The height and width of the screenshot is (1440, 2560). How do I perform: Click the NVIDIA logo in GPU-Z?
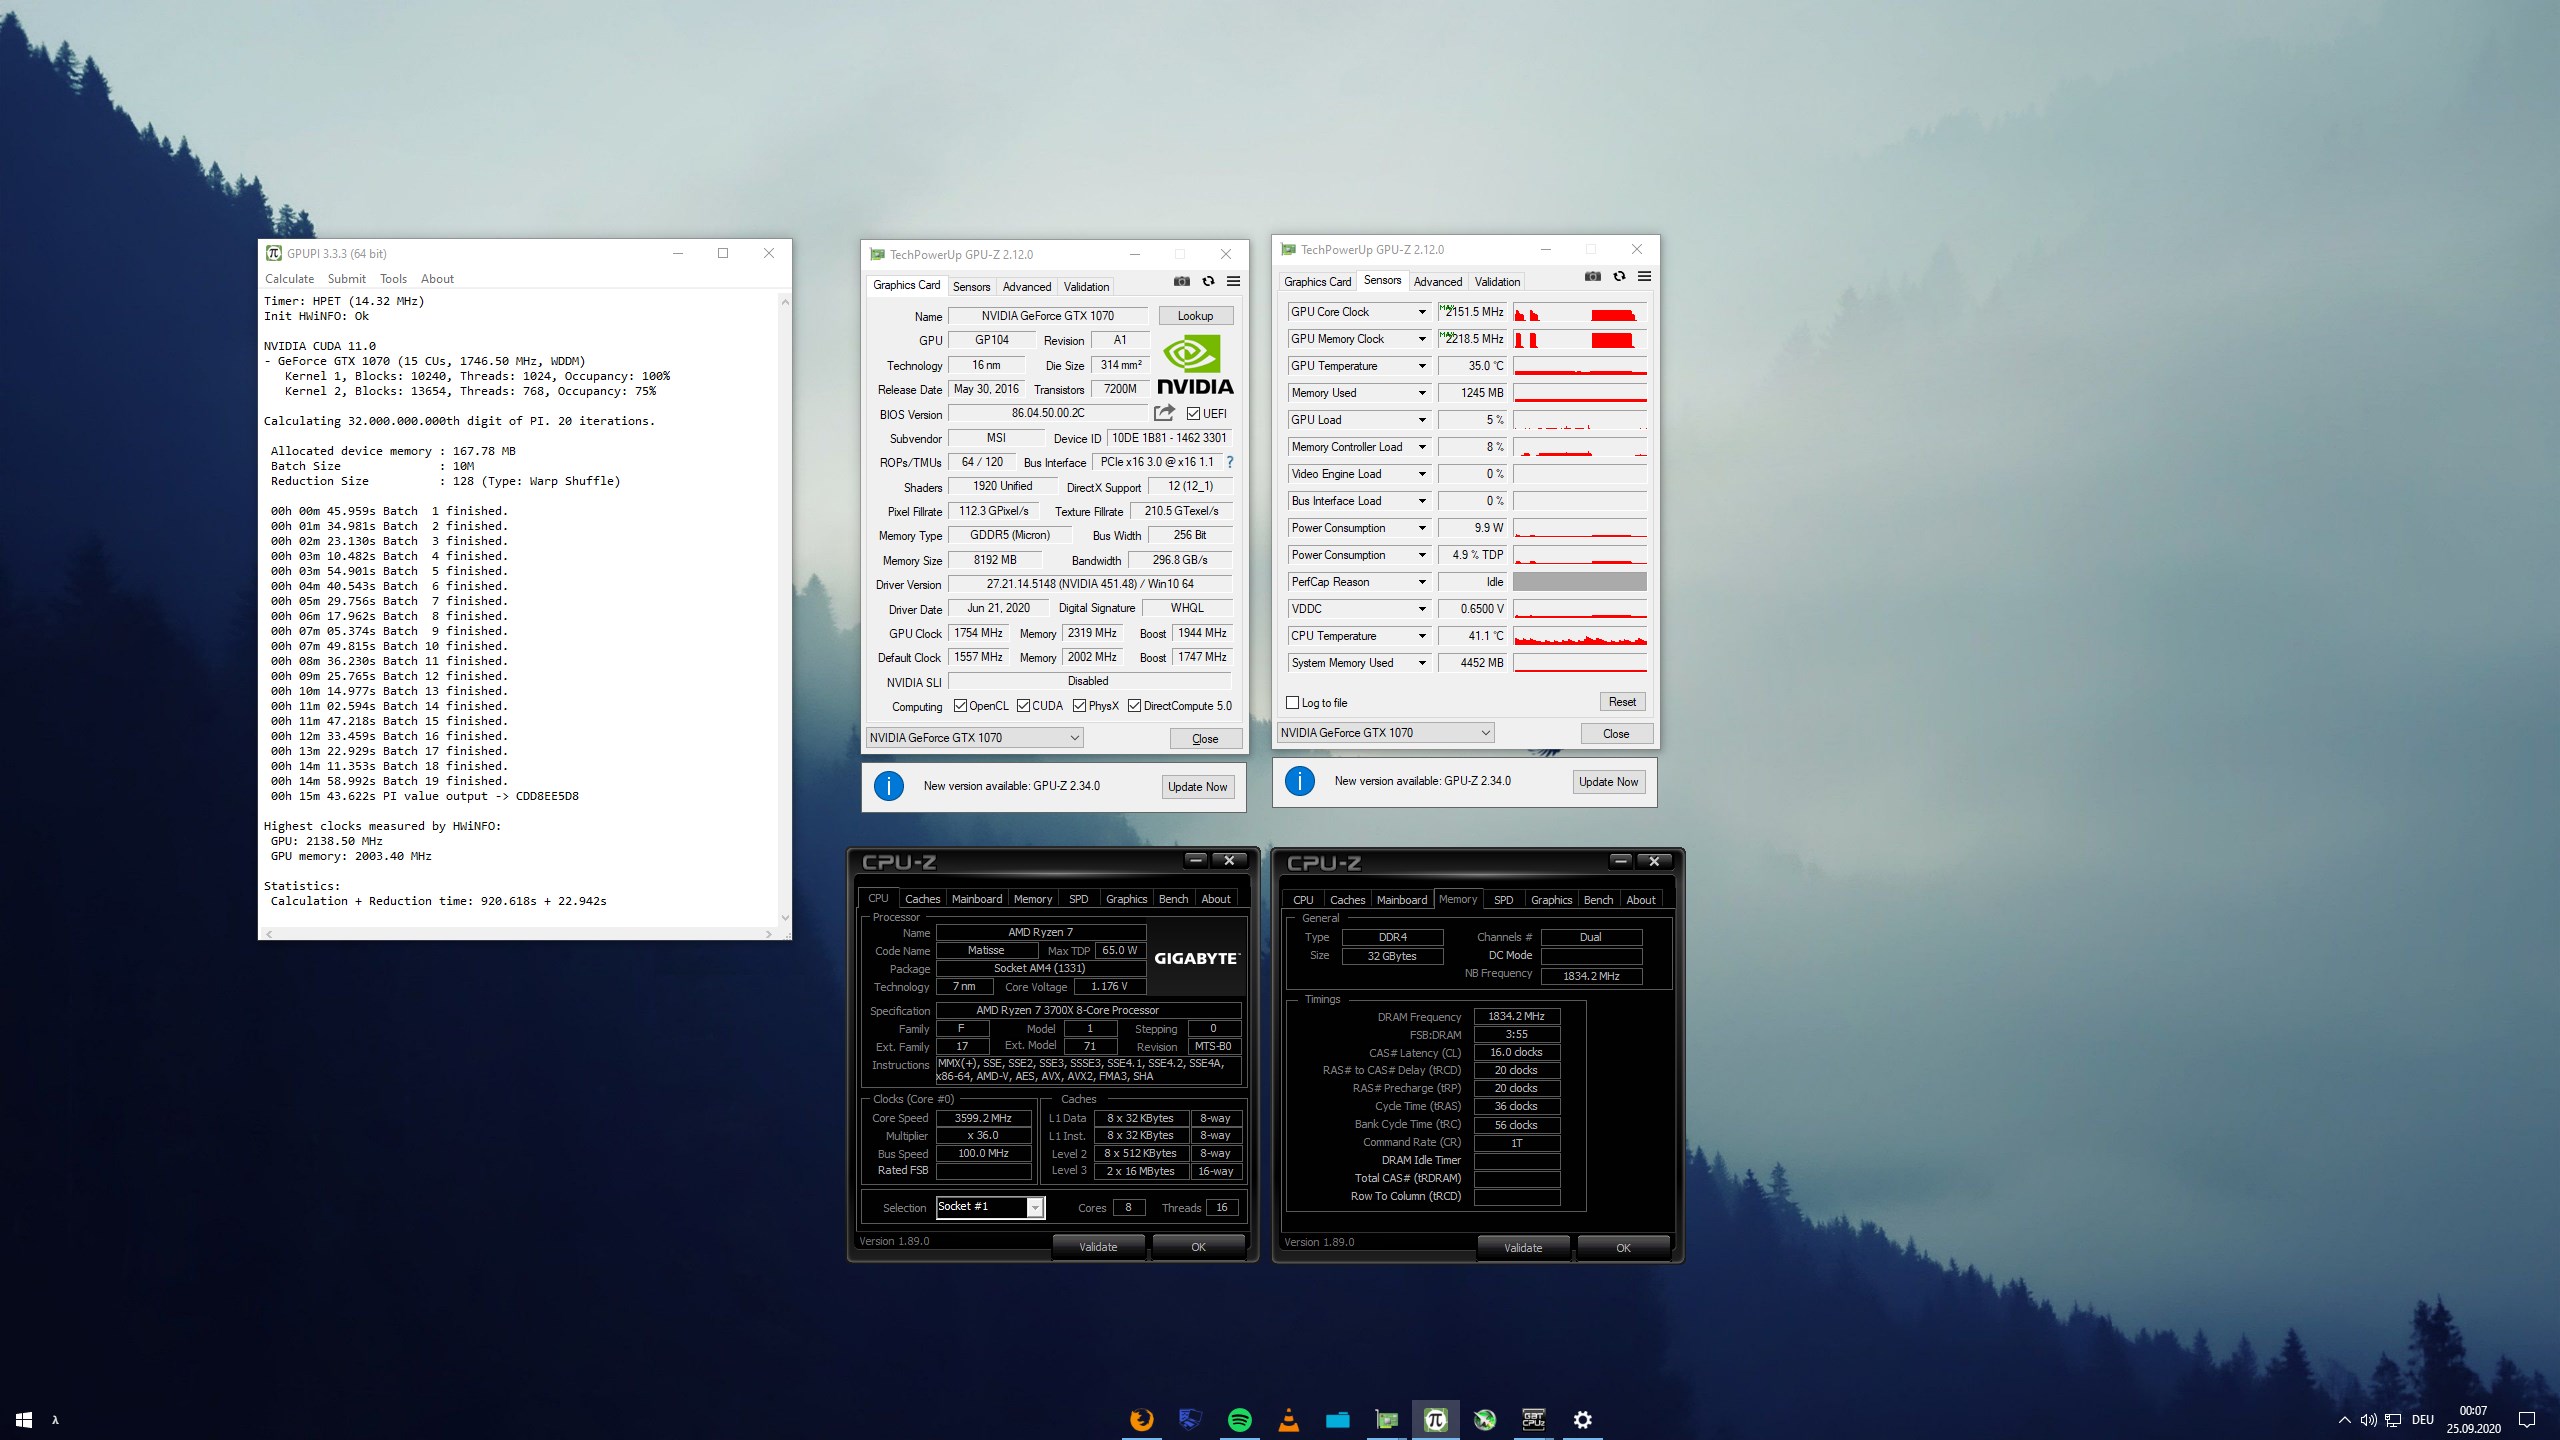tap(1195, 365)
